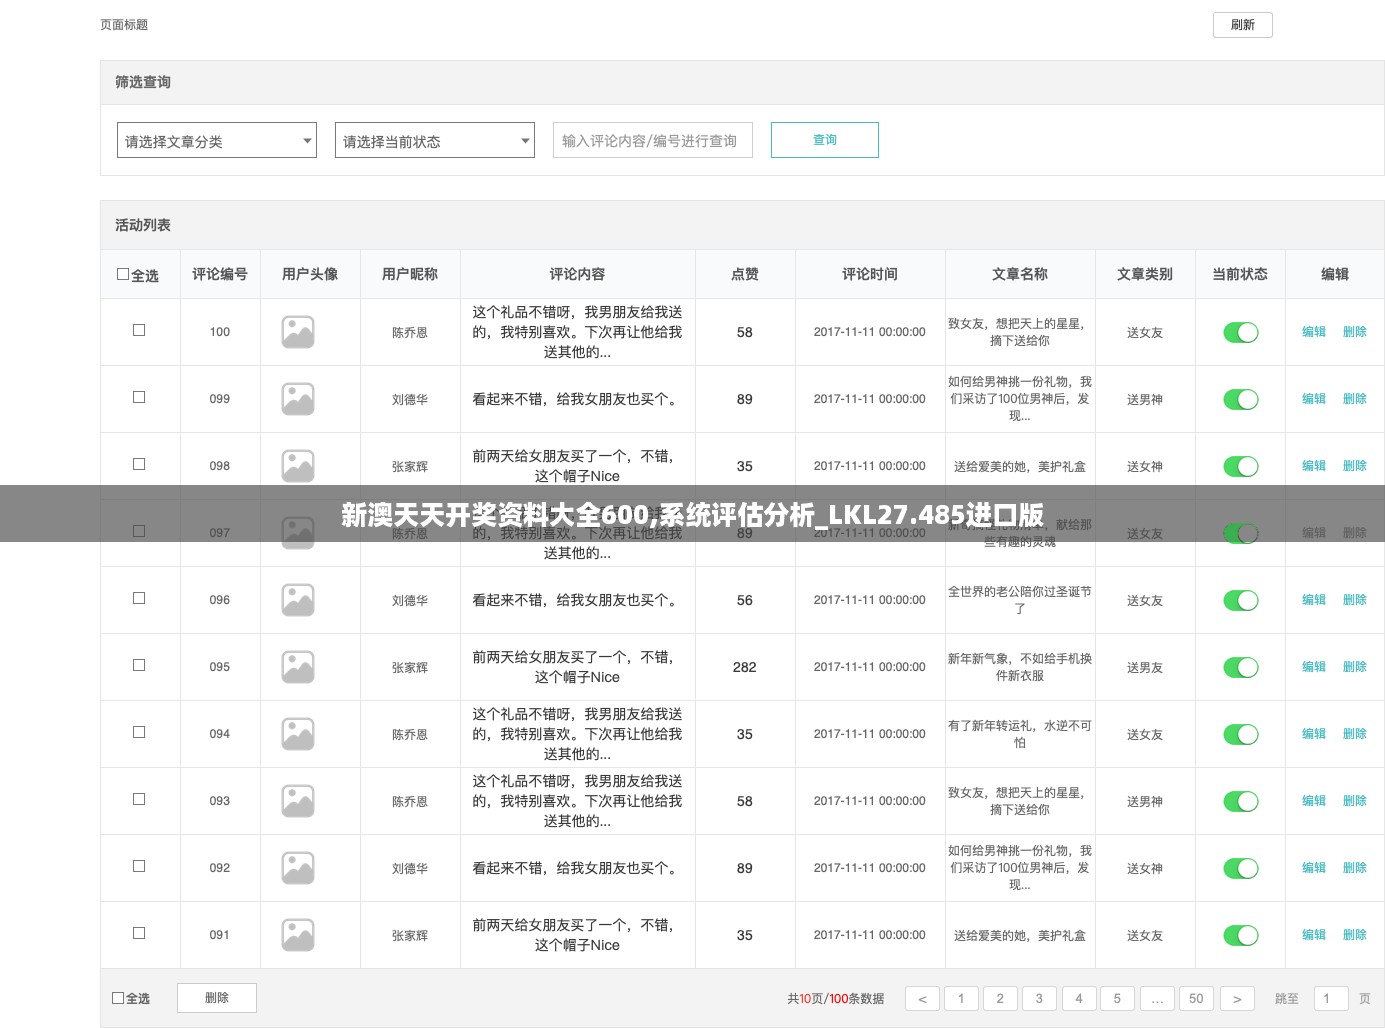Go to next page using right arrow
This screenshot has width=1385, height=1028.
point(1237,998)
